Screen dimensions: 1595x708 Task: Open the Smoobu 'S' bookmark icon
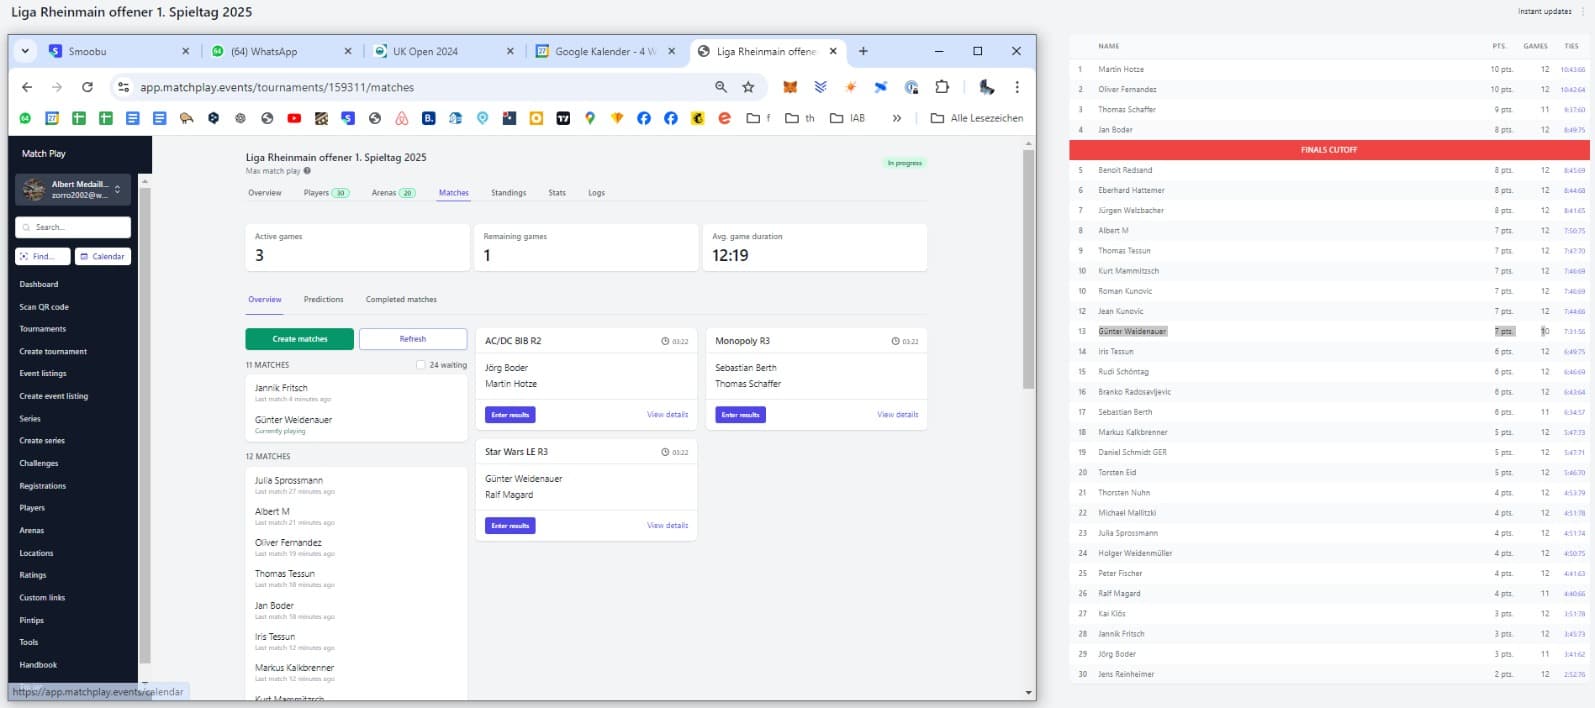(348, 118)
